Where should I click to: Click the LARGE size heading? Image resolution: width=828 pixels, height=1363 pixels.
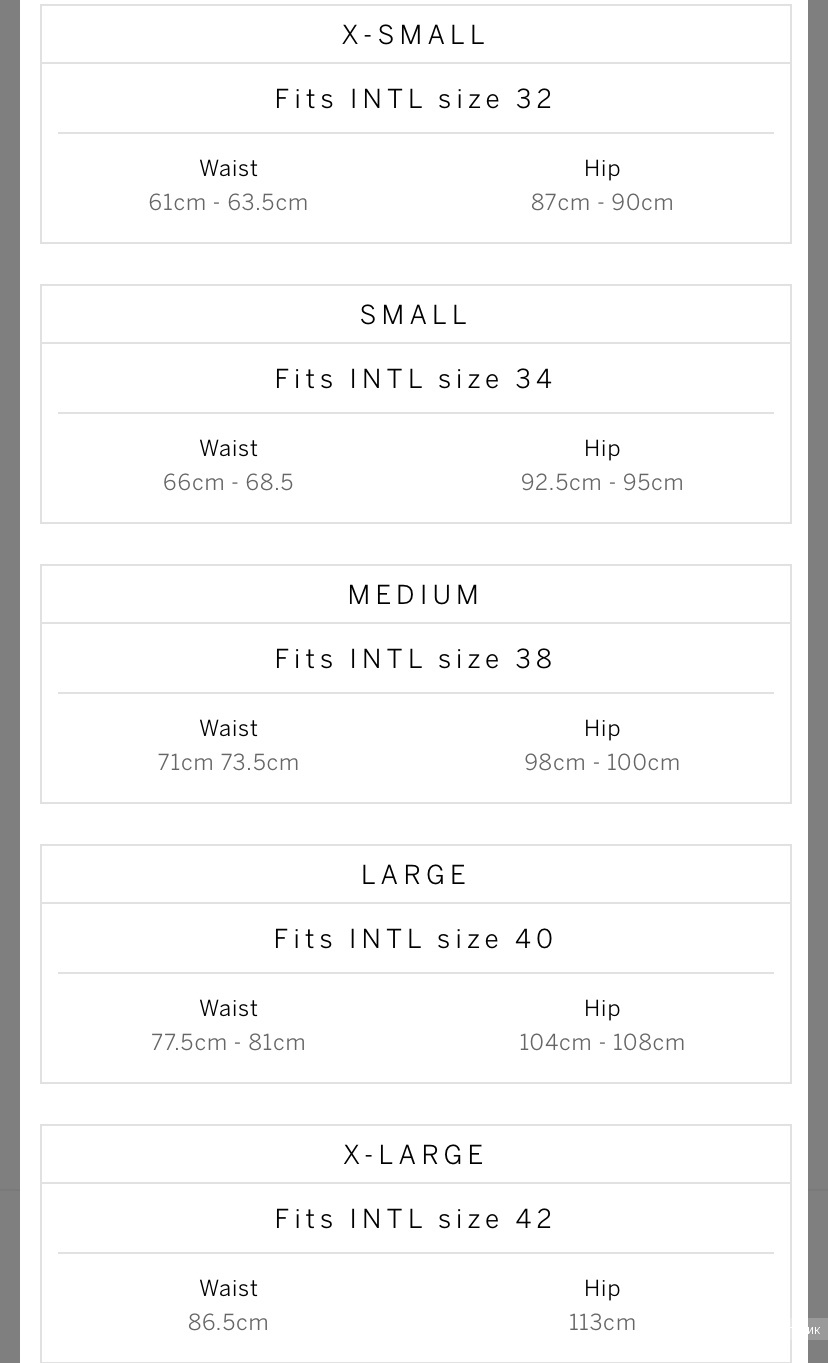[415, 875]
